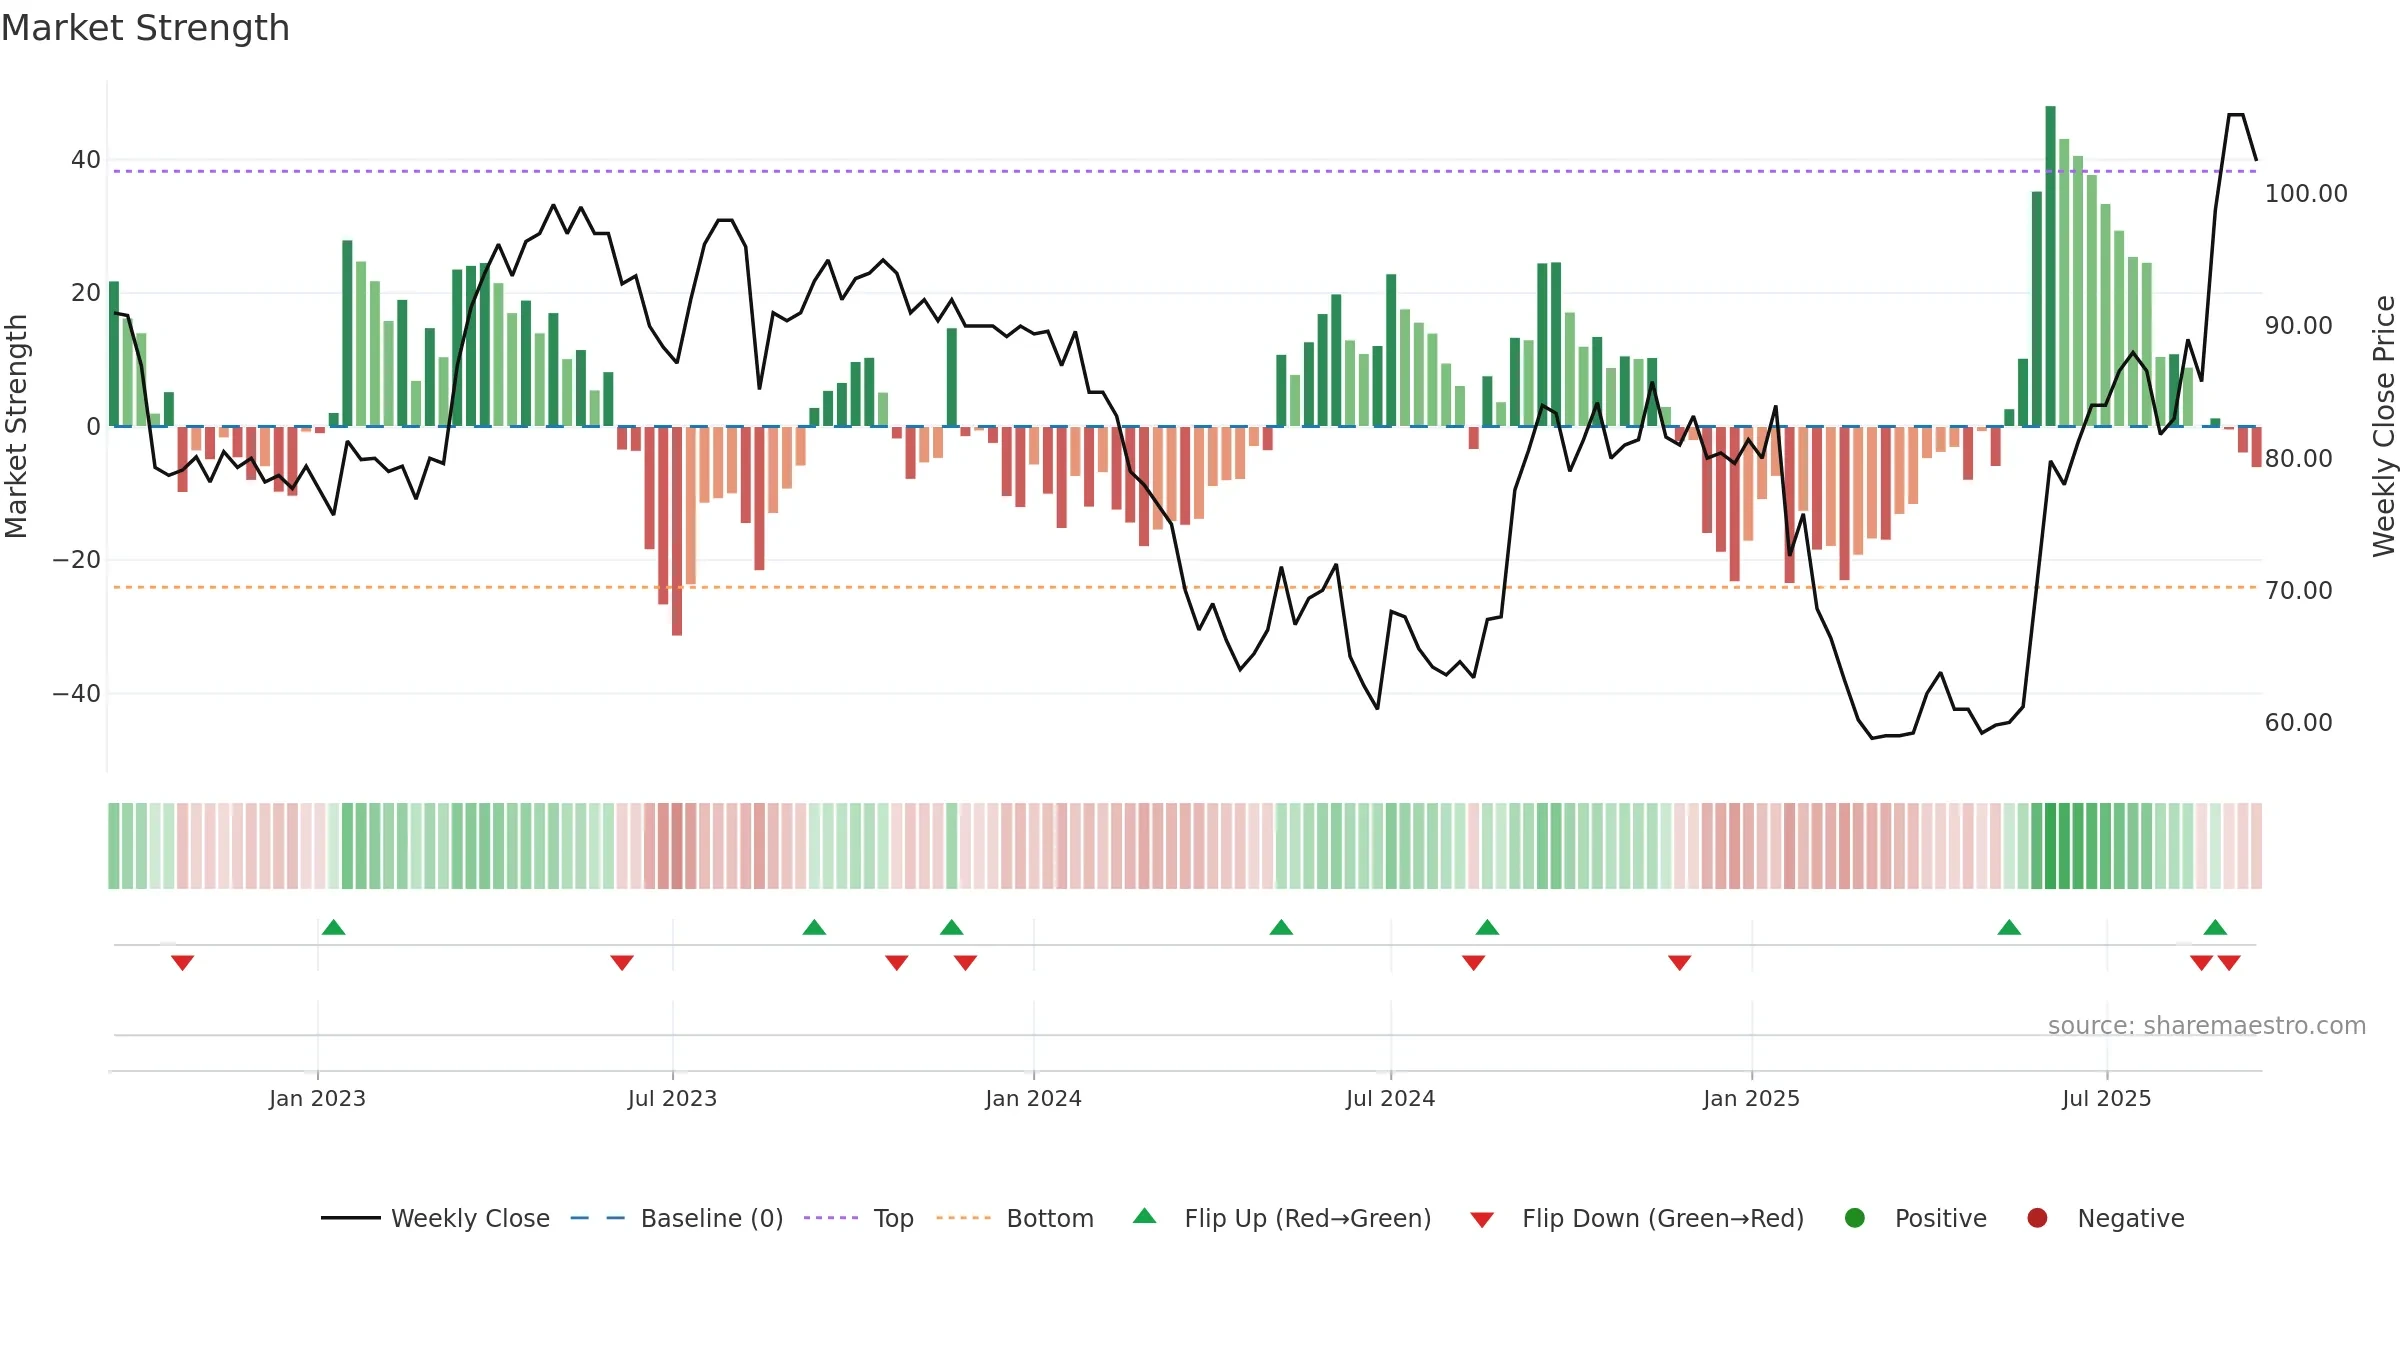Click the first flip-up marker after Jul 2023
Viewport: 2400px width, 1350px height.
coord(814,928)
